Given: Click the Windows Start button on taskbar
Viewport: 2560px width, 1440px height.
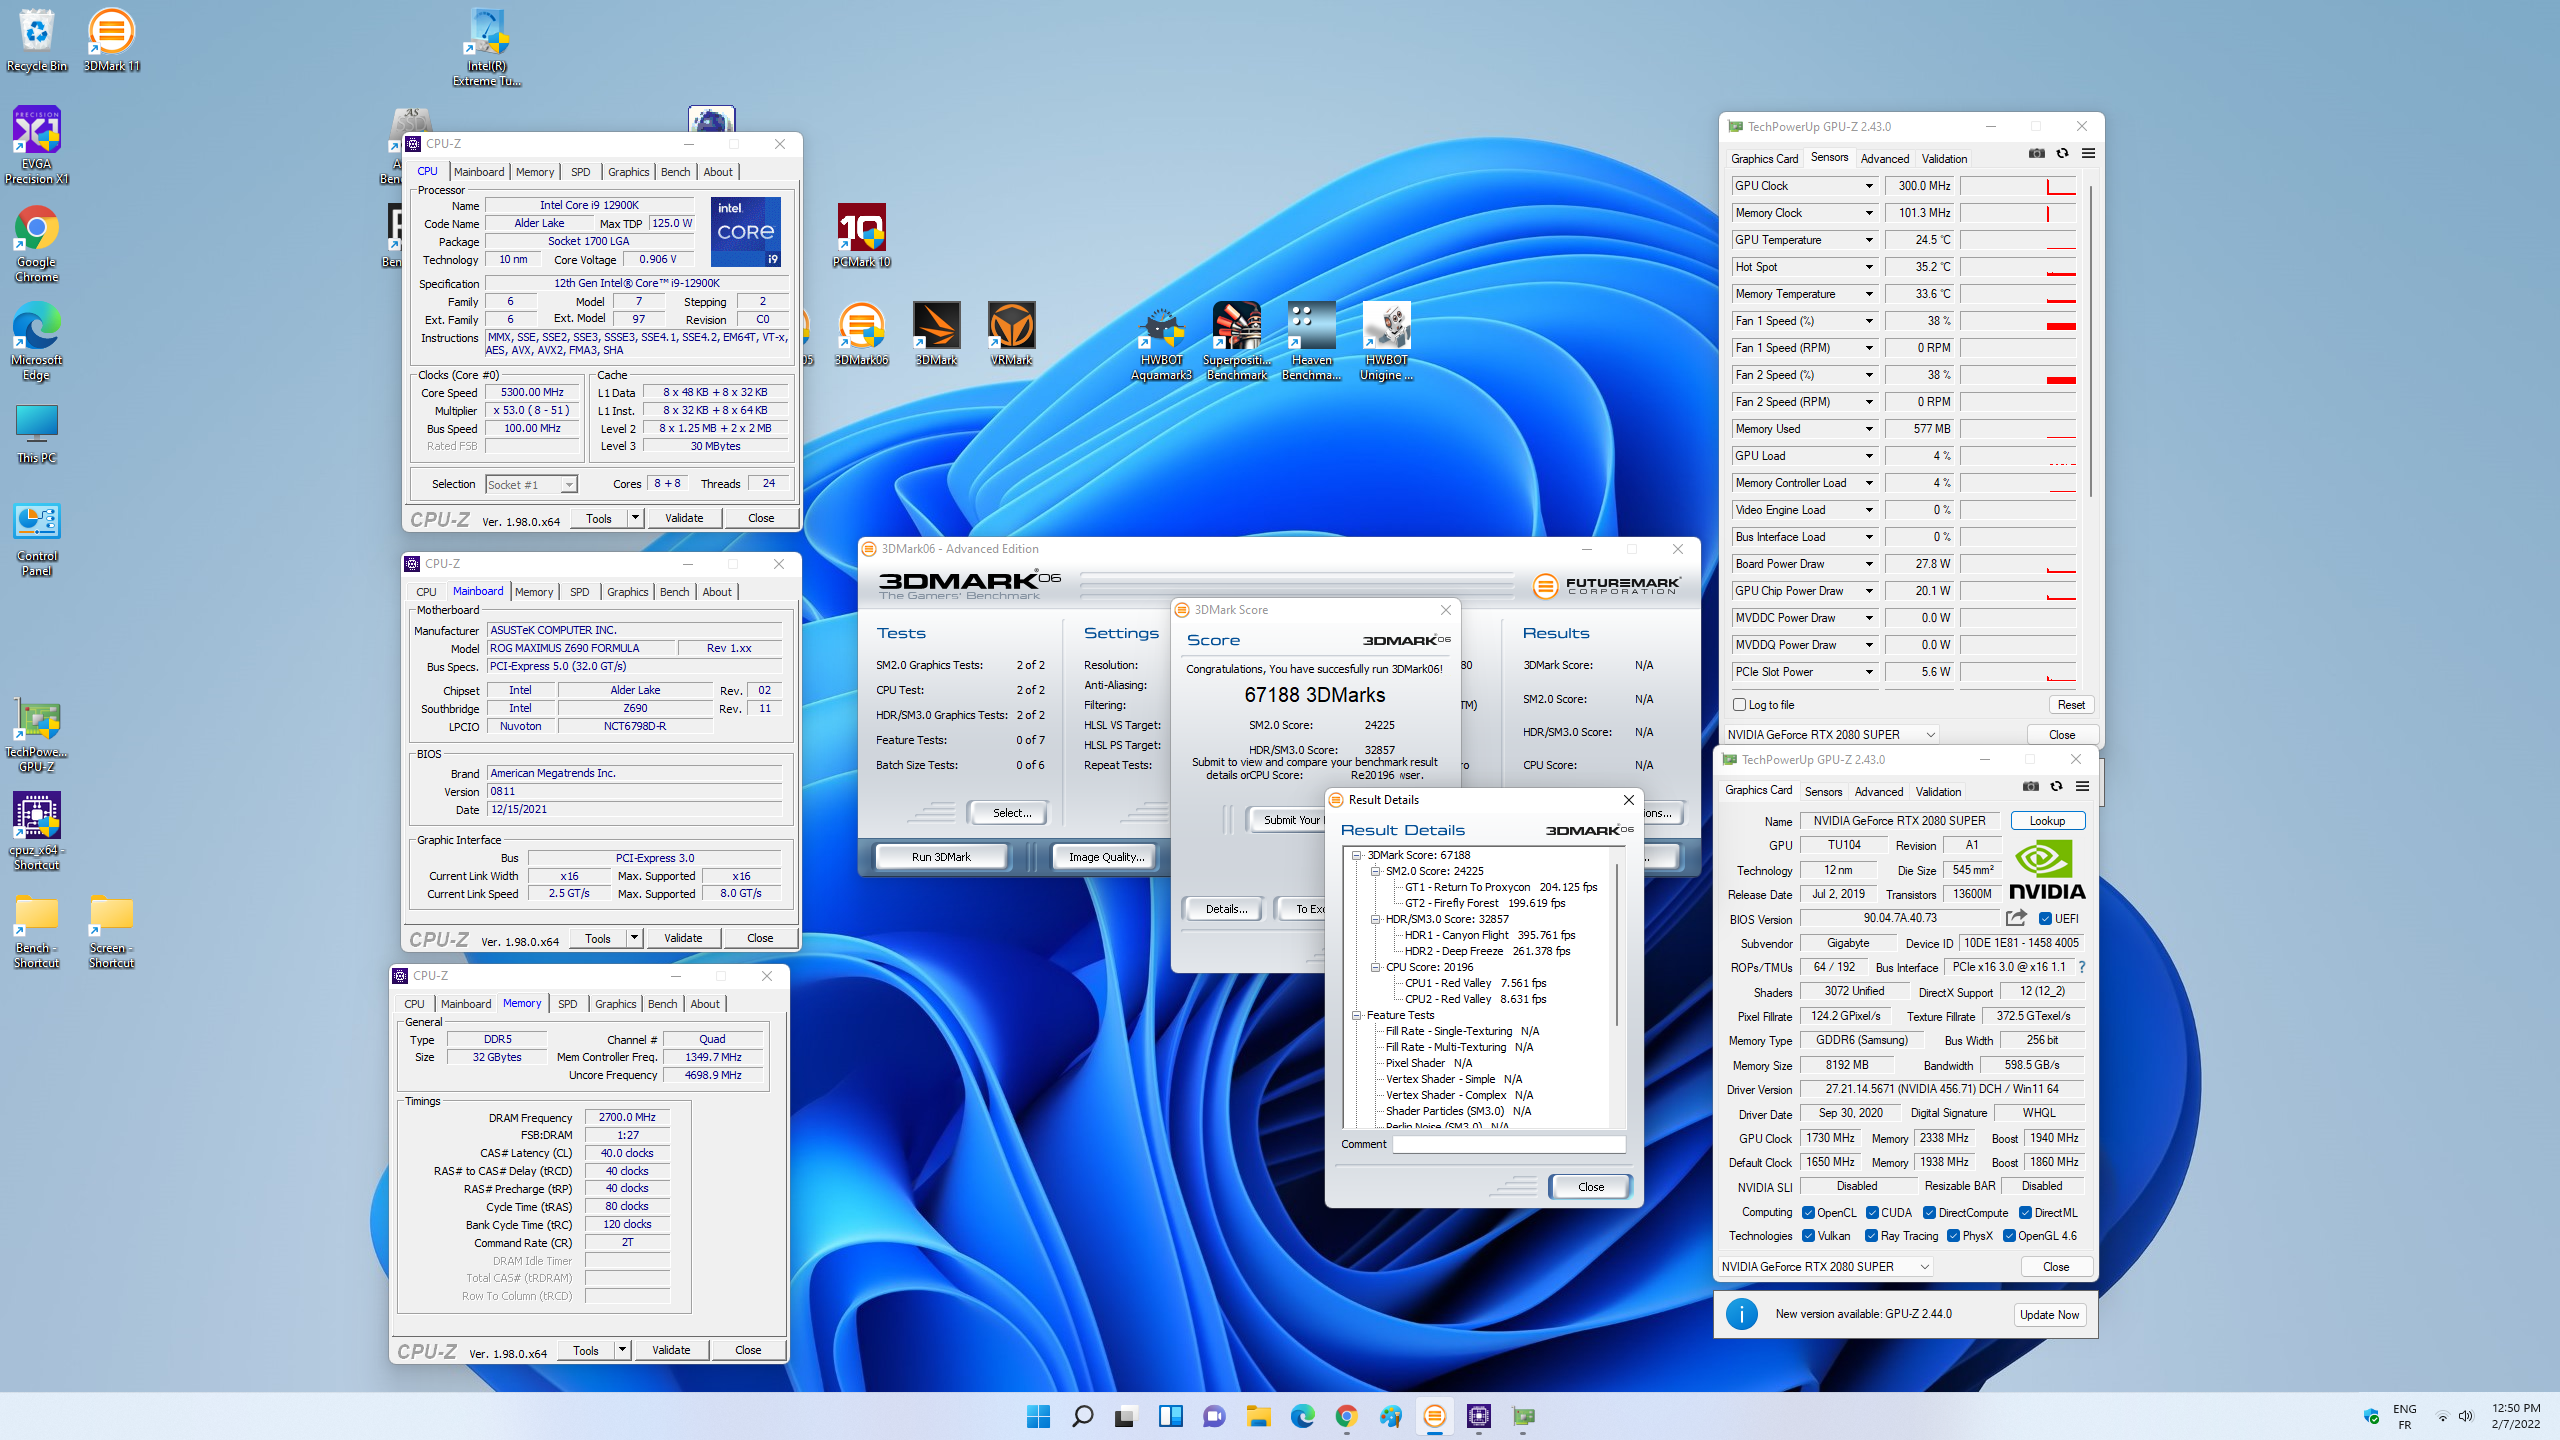Looking at the screenshot, I should pyautogui.click(x=1038, y=1416).
